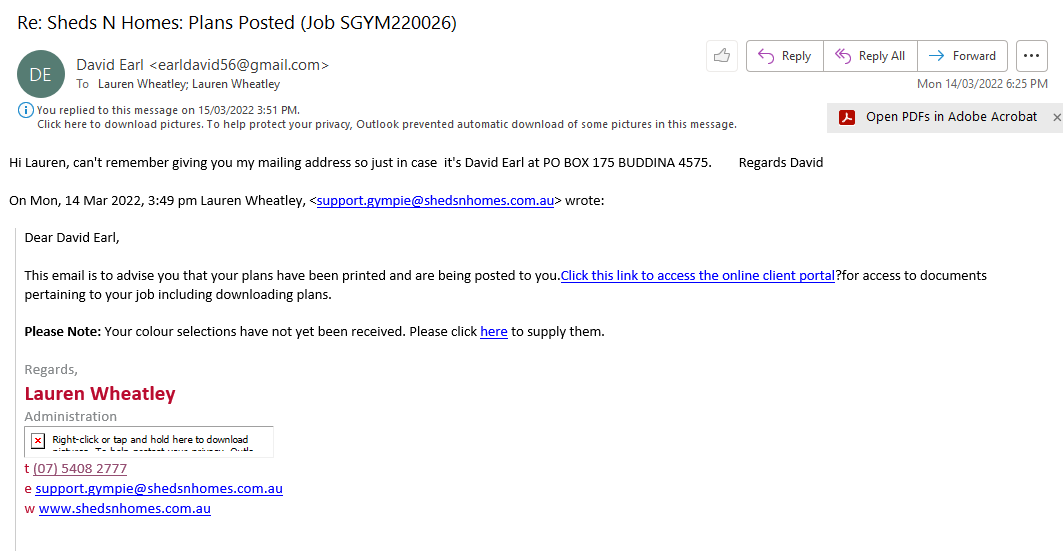
Task: Click the information icon in the info bar
Action: click(25, 110)
